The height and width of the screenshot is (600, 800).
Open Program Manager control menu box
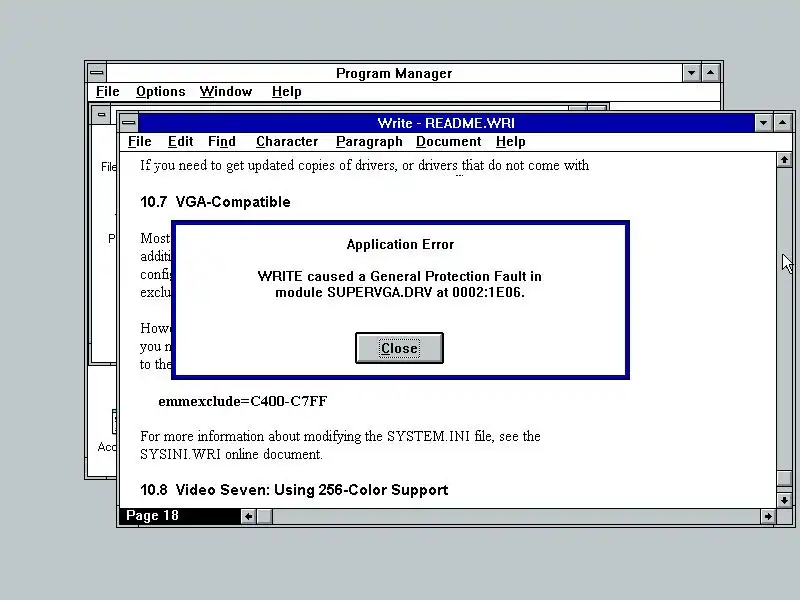pyautogui.click(x=96, y=72)
